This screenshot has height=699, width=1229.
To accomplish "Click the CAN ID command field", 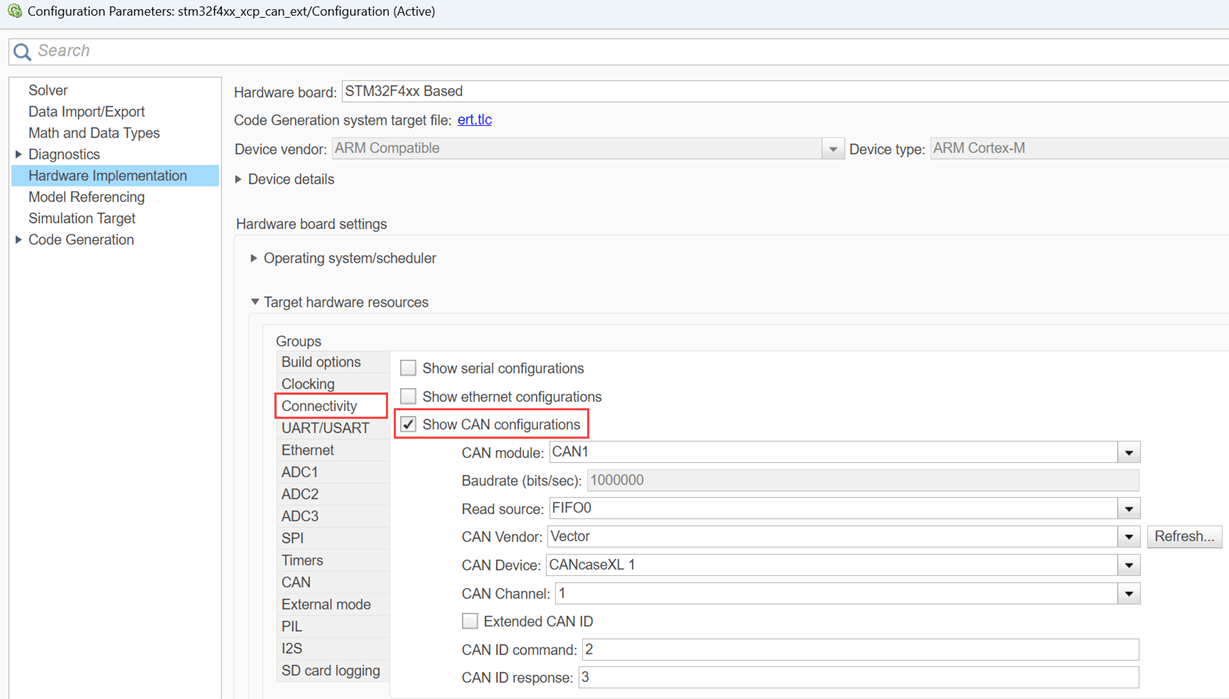I will (x=859, y=649).
